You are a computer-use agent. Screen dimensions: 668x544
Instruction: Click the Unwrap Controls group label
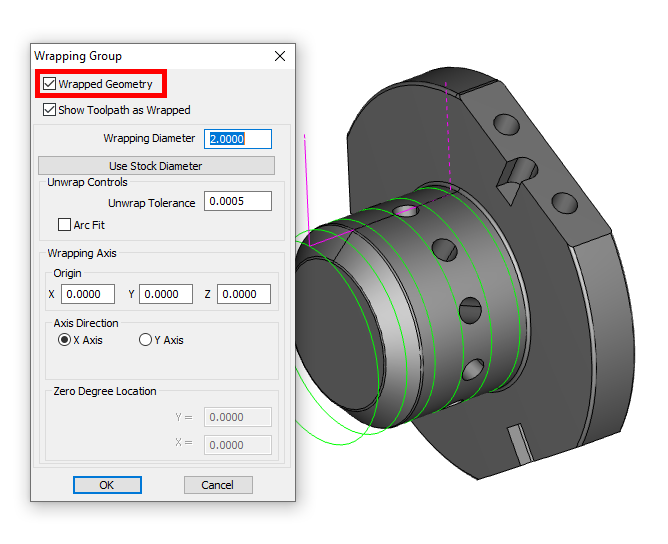[x=87, y=182]
